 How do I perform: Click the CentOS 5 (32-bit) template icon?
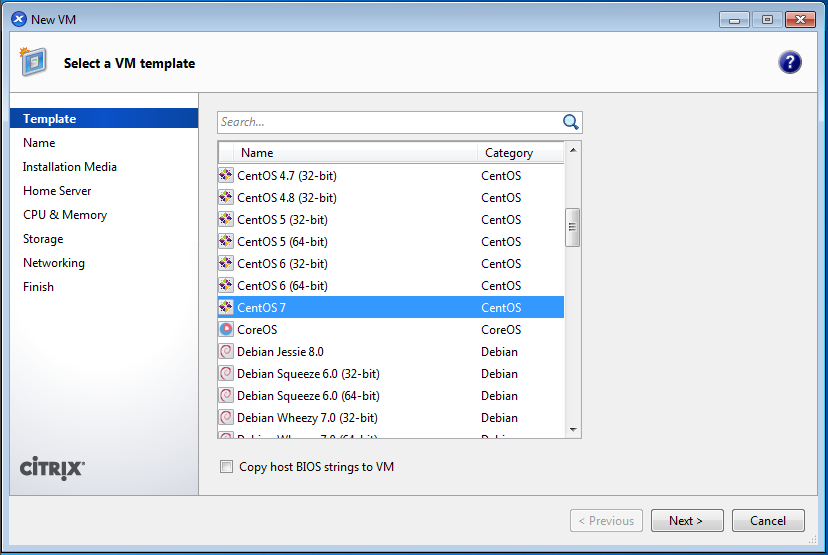226,220
